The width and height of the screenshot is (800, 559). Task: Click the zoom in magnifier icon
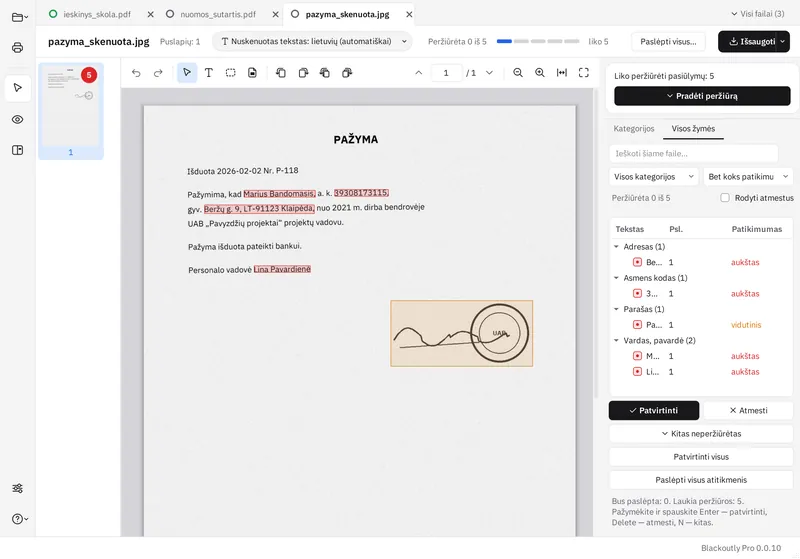point(540,73)
